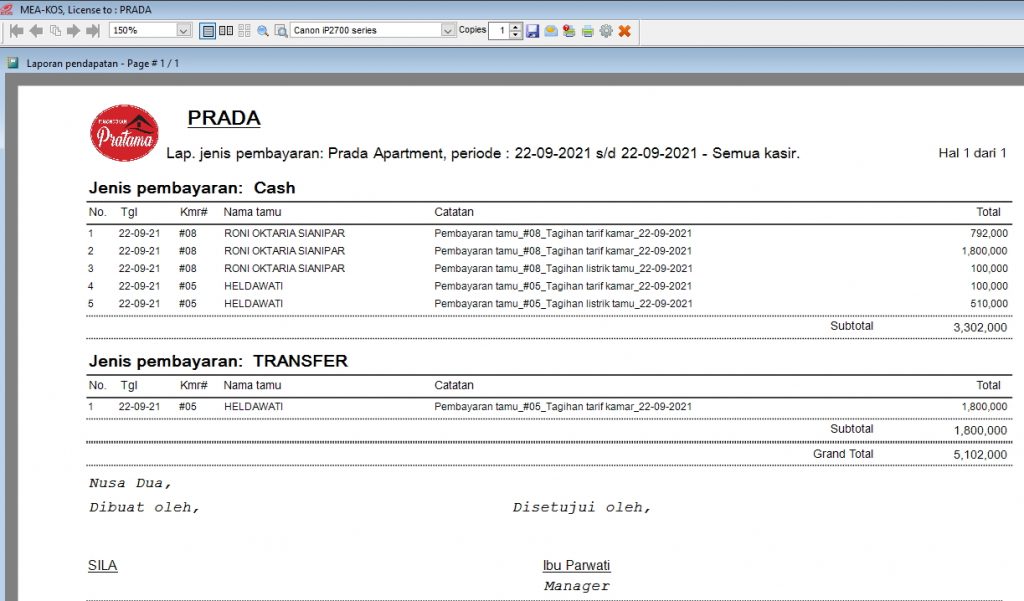Go to the next report page
Viewport: 1024px width, 601px height.
point(73,31)
